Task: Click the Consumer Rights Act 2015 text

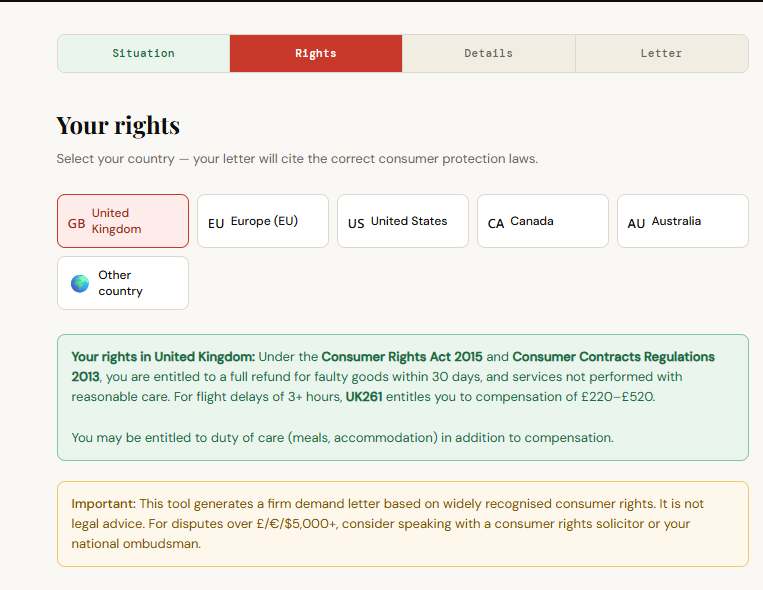Action: coord(401,357)
